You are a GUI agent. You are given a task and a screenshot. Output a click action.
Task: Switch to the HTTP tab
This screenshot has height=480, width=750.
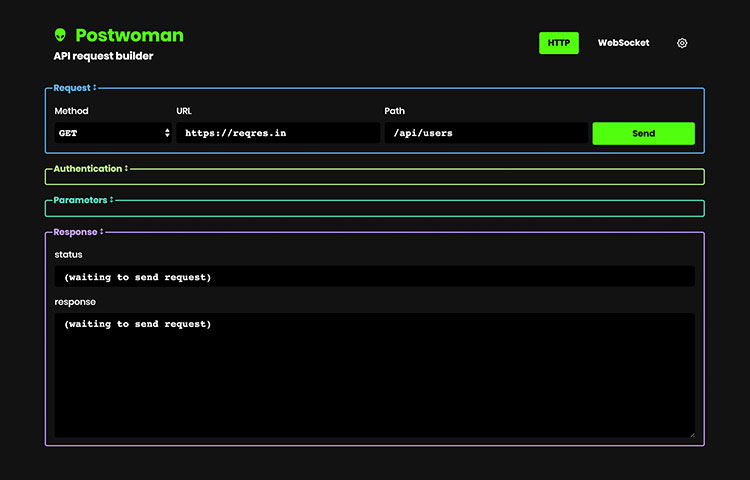point(558,43)
